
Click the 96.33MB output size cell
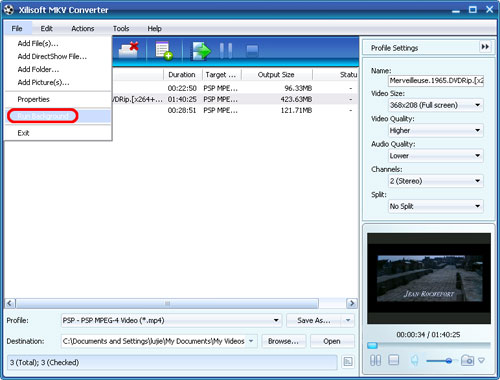tap(298, 88)
